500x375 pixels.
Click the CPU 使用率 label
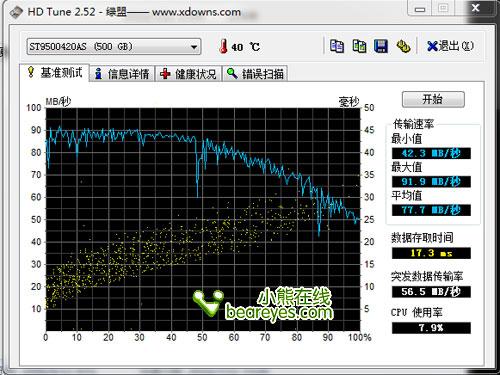[417, 312]
